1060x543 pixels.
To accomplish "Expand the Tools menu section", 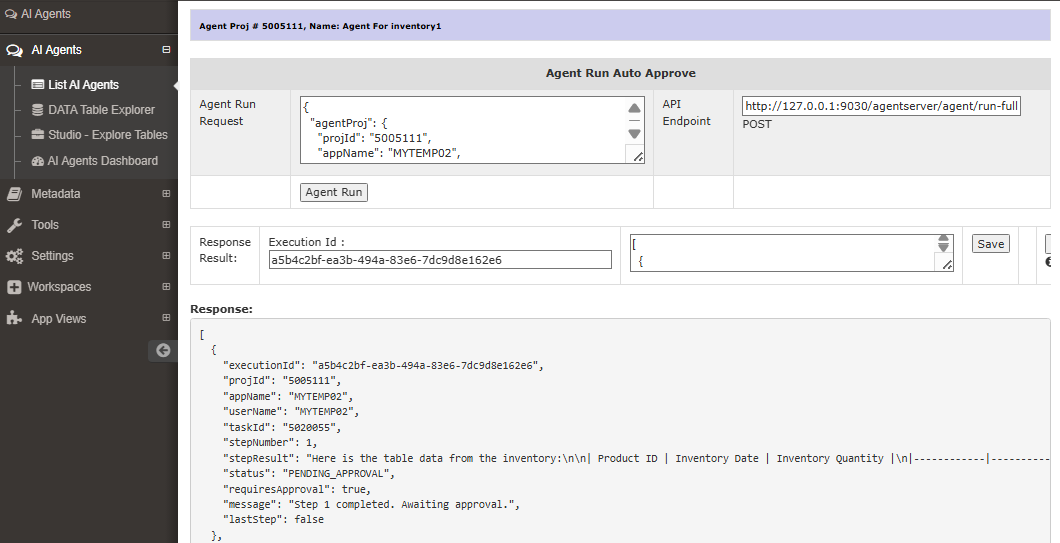I will 166,225.
